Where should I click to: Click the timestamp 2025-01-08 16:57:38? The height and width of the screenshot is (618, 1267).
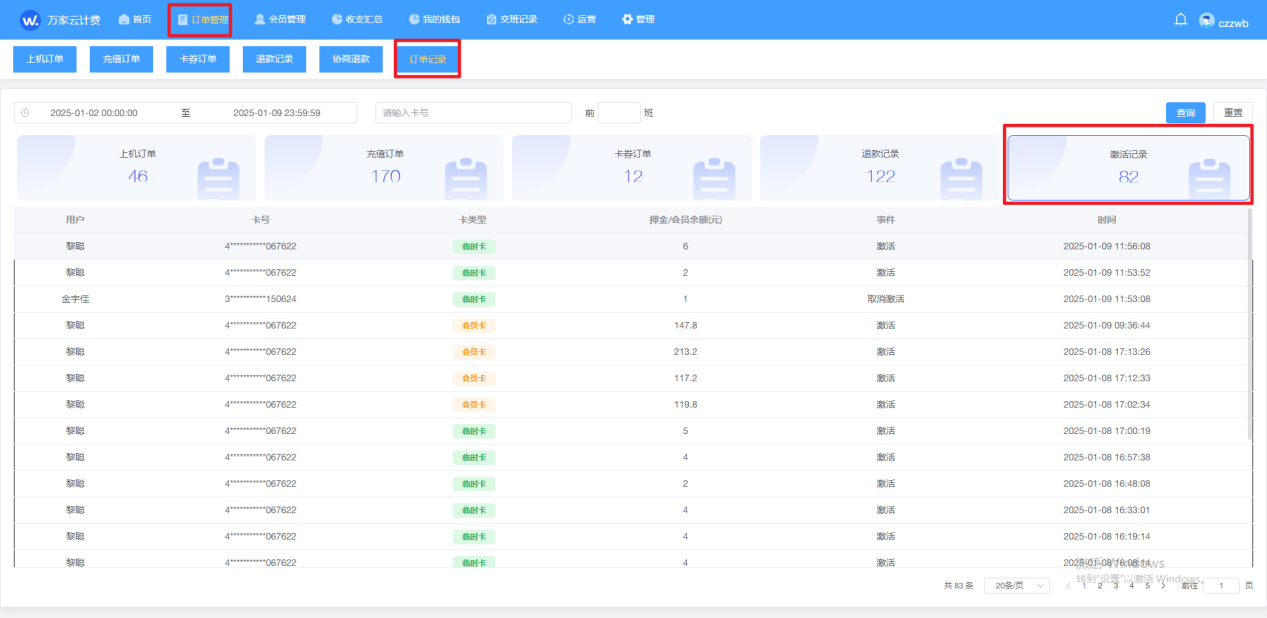(x=1106, y=457)
